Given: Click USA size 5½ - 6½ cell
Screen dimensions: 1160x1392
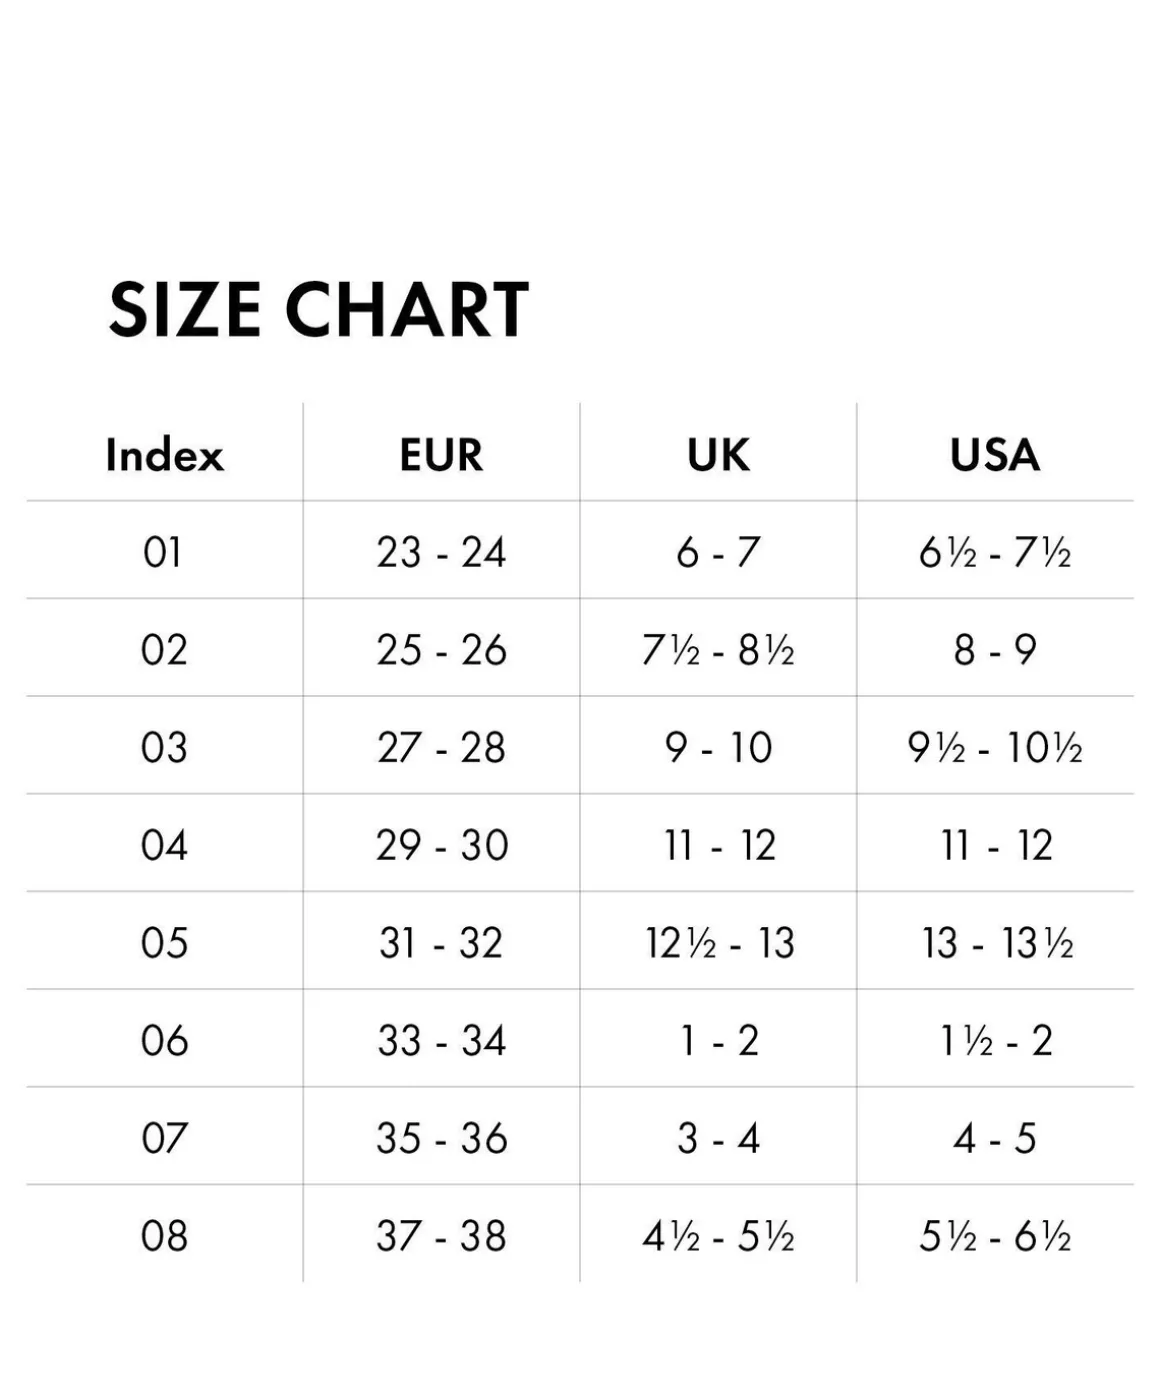Looking at the screenshot, I should [995, 1237].
